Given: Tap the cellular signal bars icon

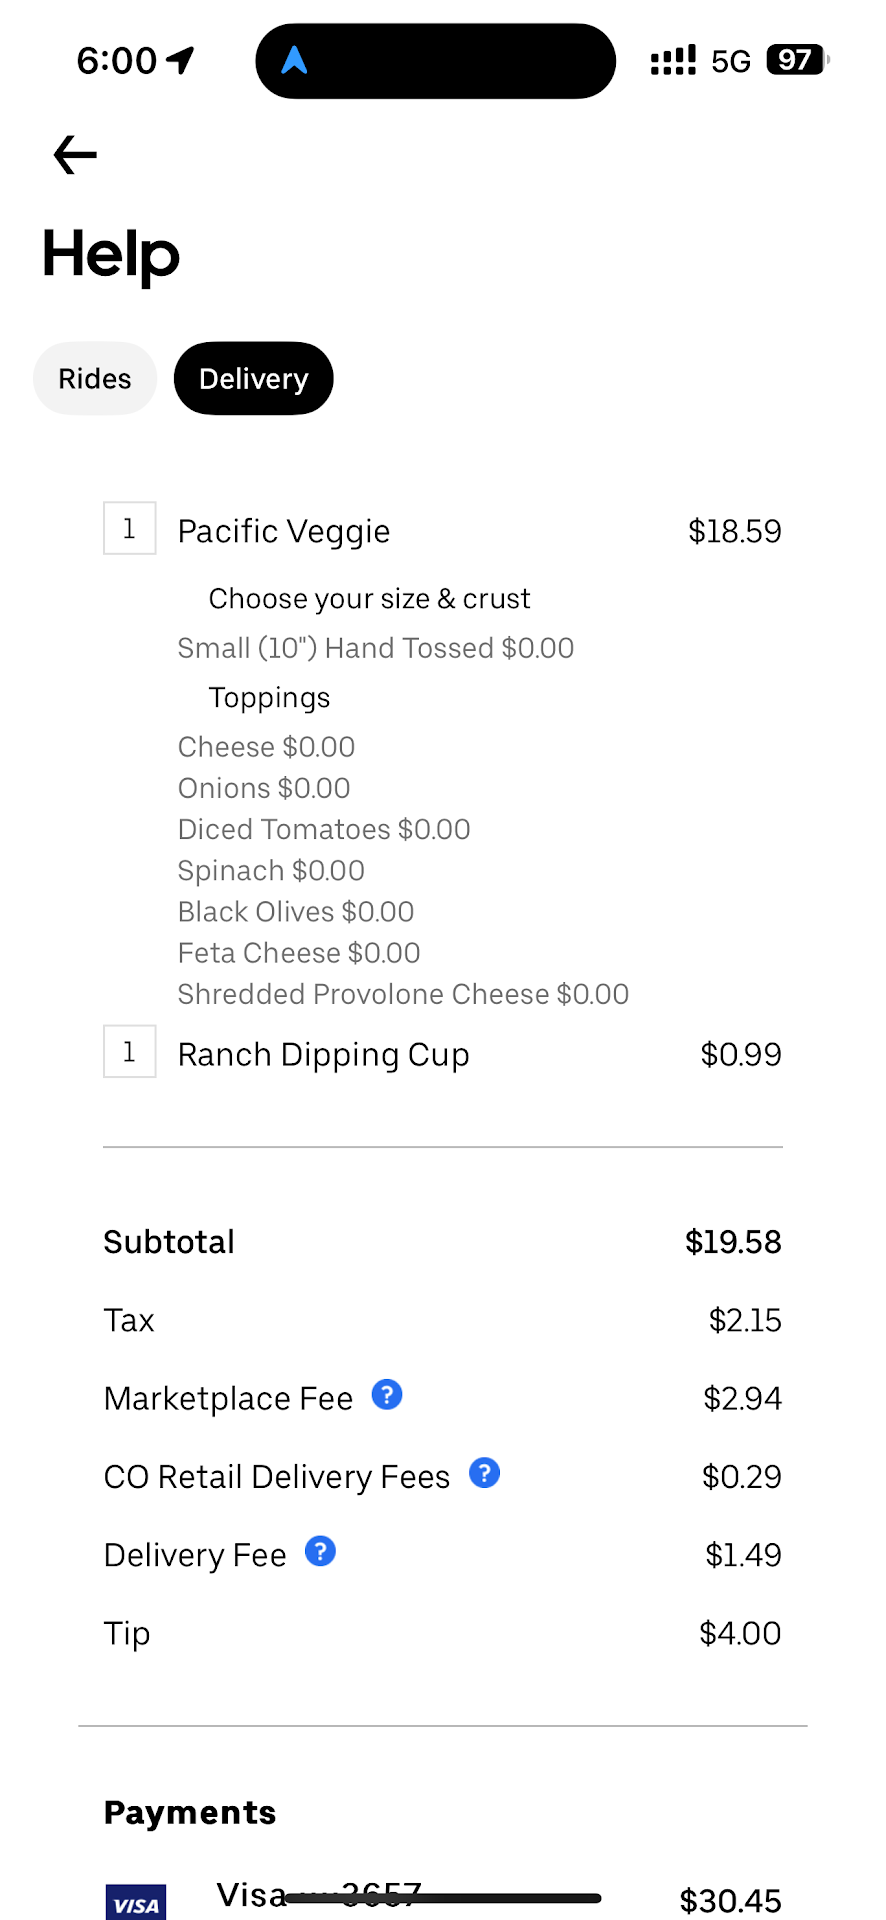Looking at the screenshot, I should 673,61.
